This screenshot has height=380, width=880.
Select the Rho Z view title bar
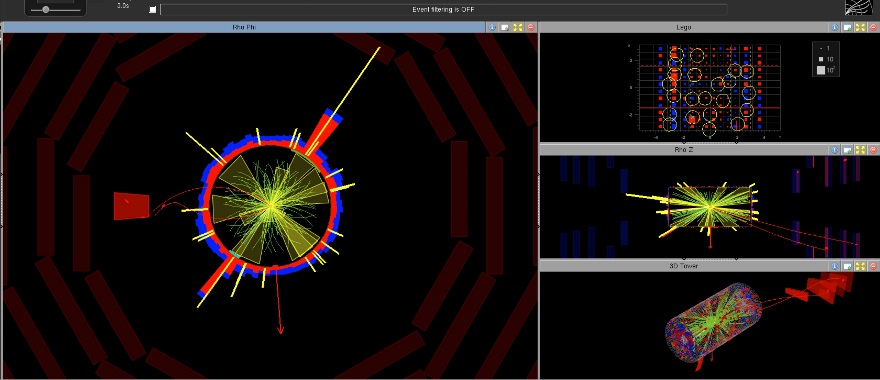(x=684, y=150)
